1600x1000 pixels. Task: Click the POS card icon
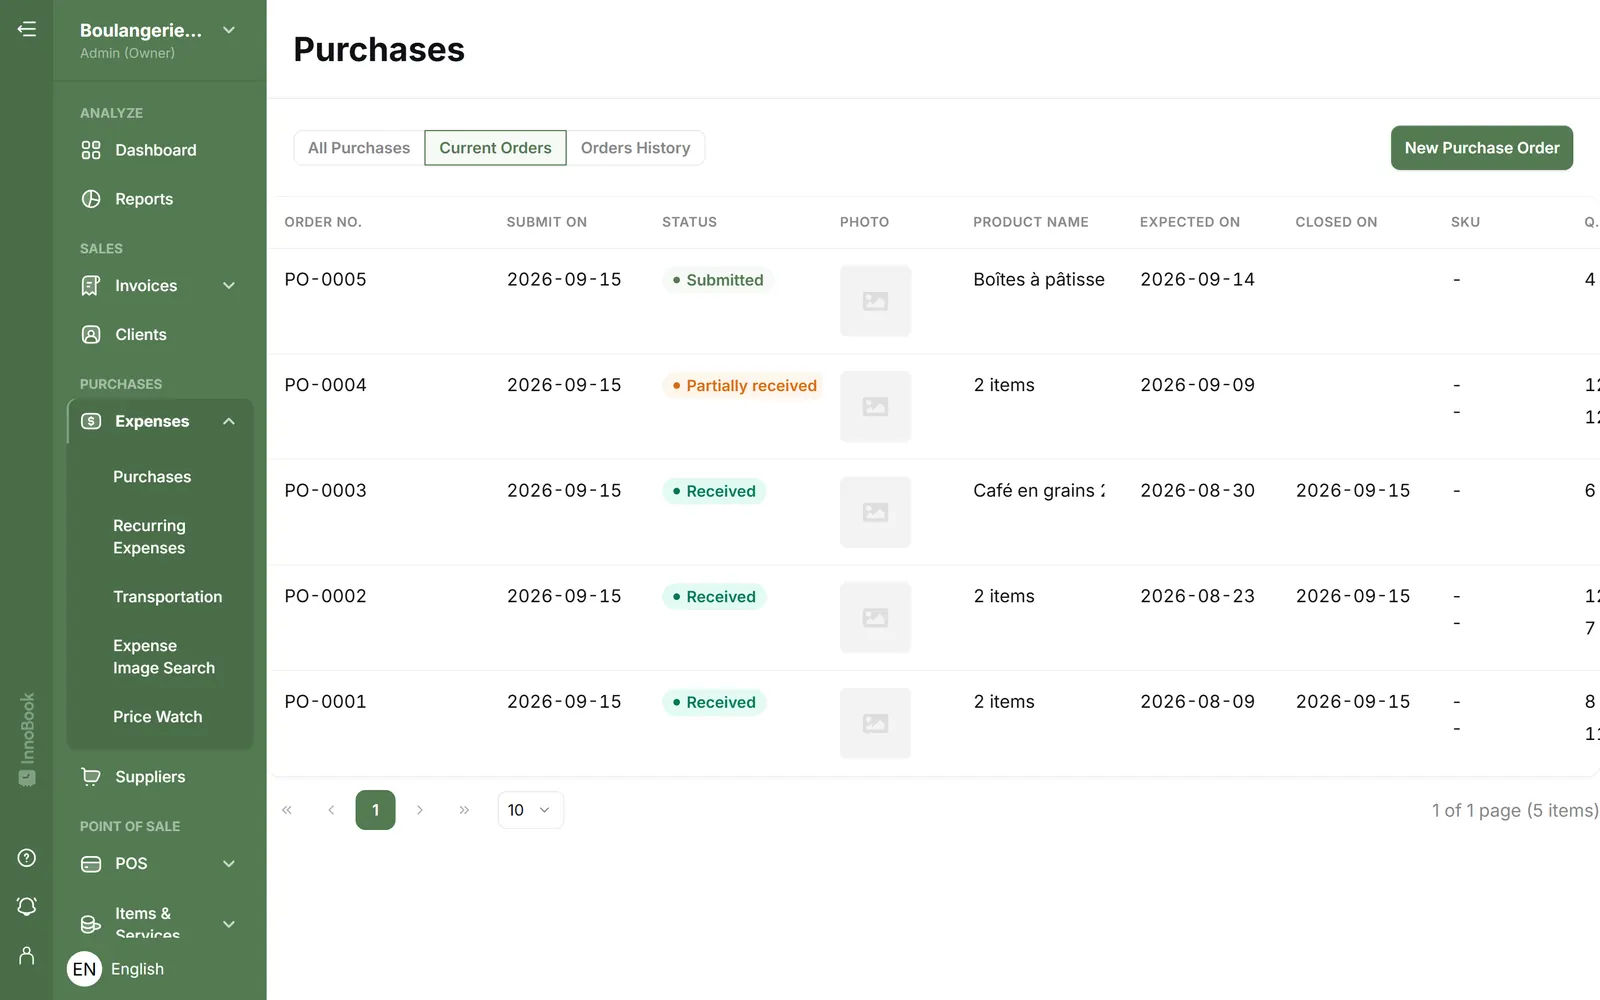click(x=91, y=864)
